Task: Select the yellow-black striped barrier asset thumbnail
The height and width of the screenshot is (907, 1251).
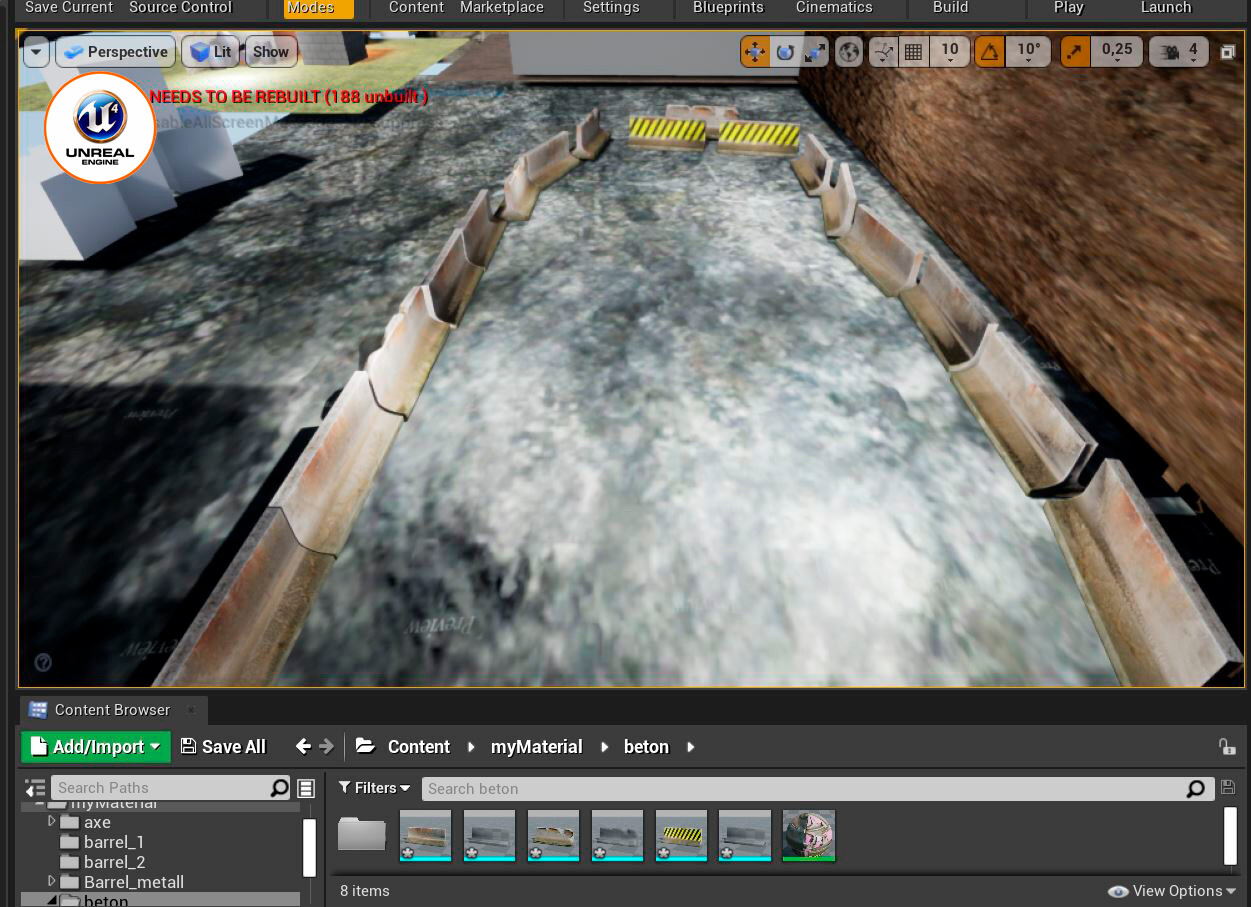Action: (681, 835)
